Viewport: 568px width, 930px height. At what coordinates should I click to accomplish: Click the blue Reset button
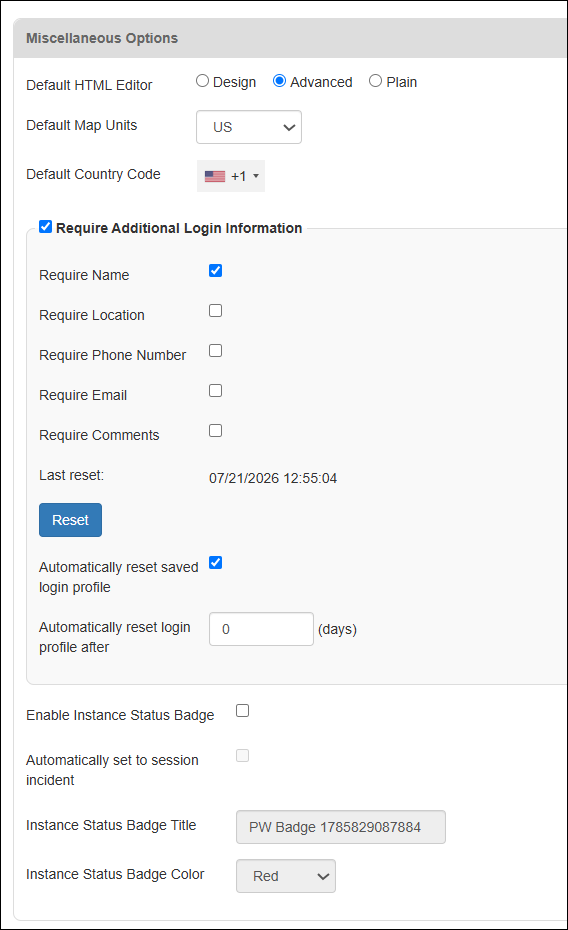click(71, 520)
